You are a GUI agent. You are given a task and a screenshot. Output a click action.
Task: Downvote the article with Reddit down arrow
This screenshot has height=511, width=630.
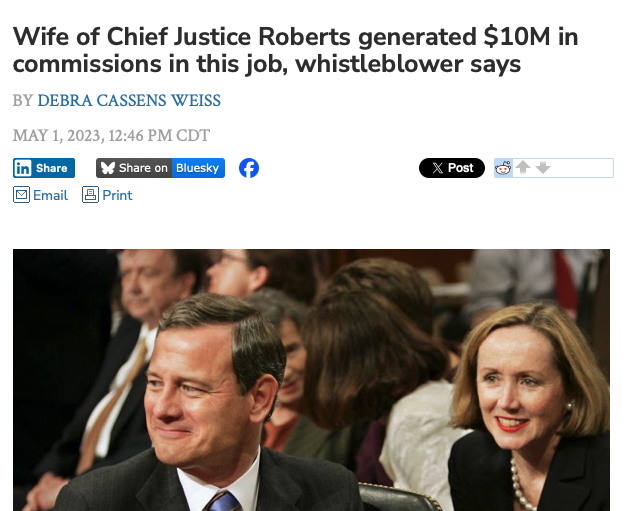[x=543, y=167]
